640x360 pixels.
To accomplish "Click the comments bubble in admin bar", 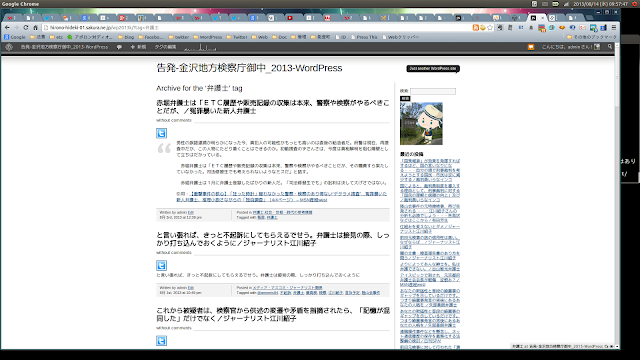I will click(119, 47).
